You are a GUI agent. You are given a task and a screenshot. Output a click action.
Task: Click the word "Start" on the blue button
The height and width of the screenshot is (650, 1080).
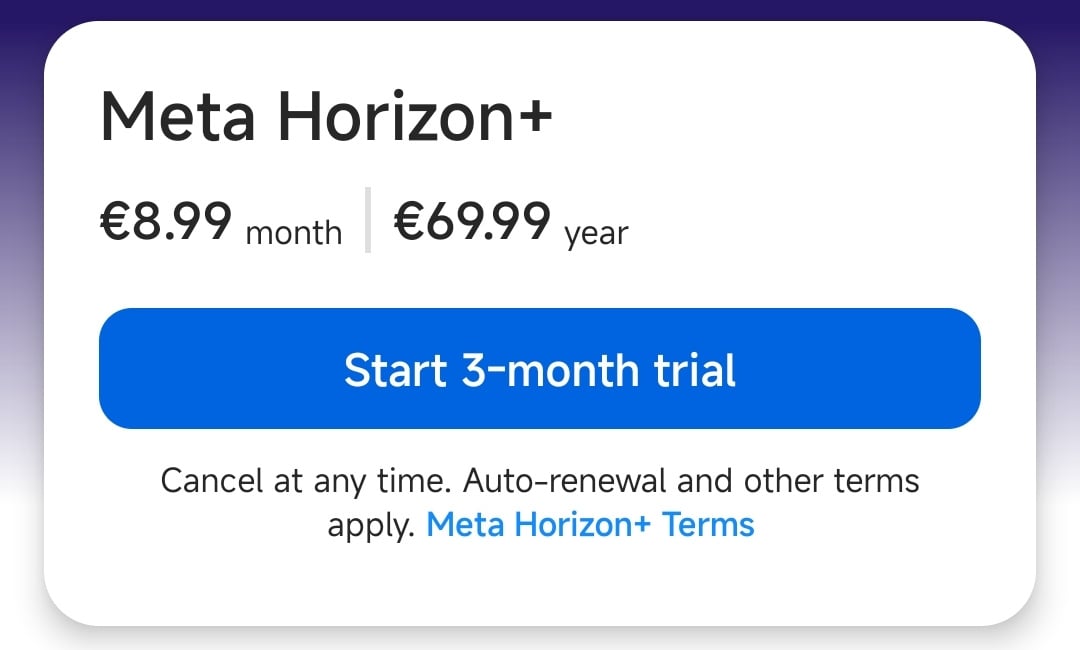395,370
